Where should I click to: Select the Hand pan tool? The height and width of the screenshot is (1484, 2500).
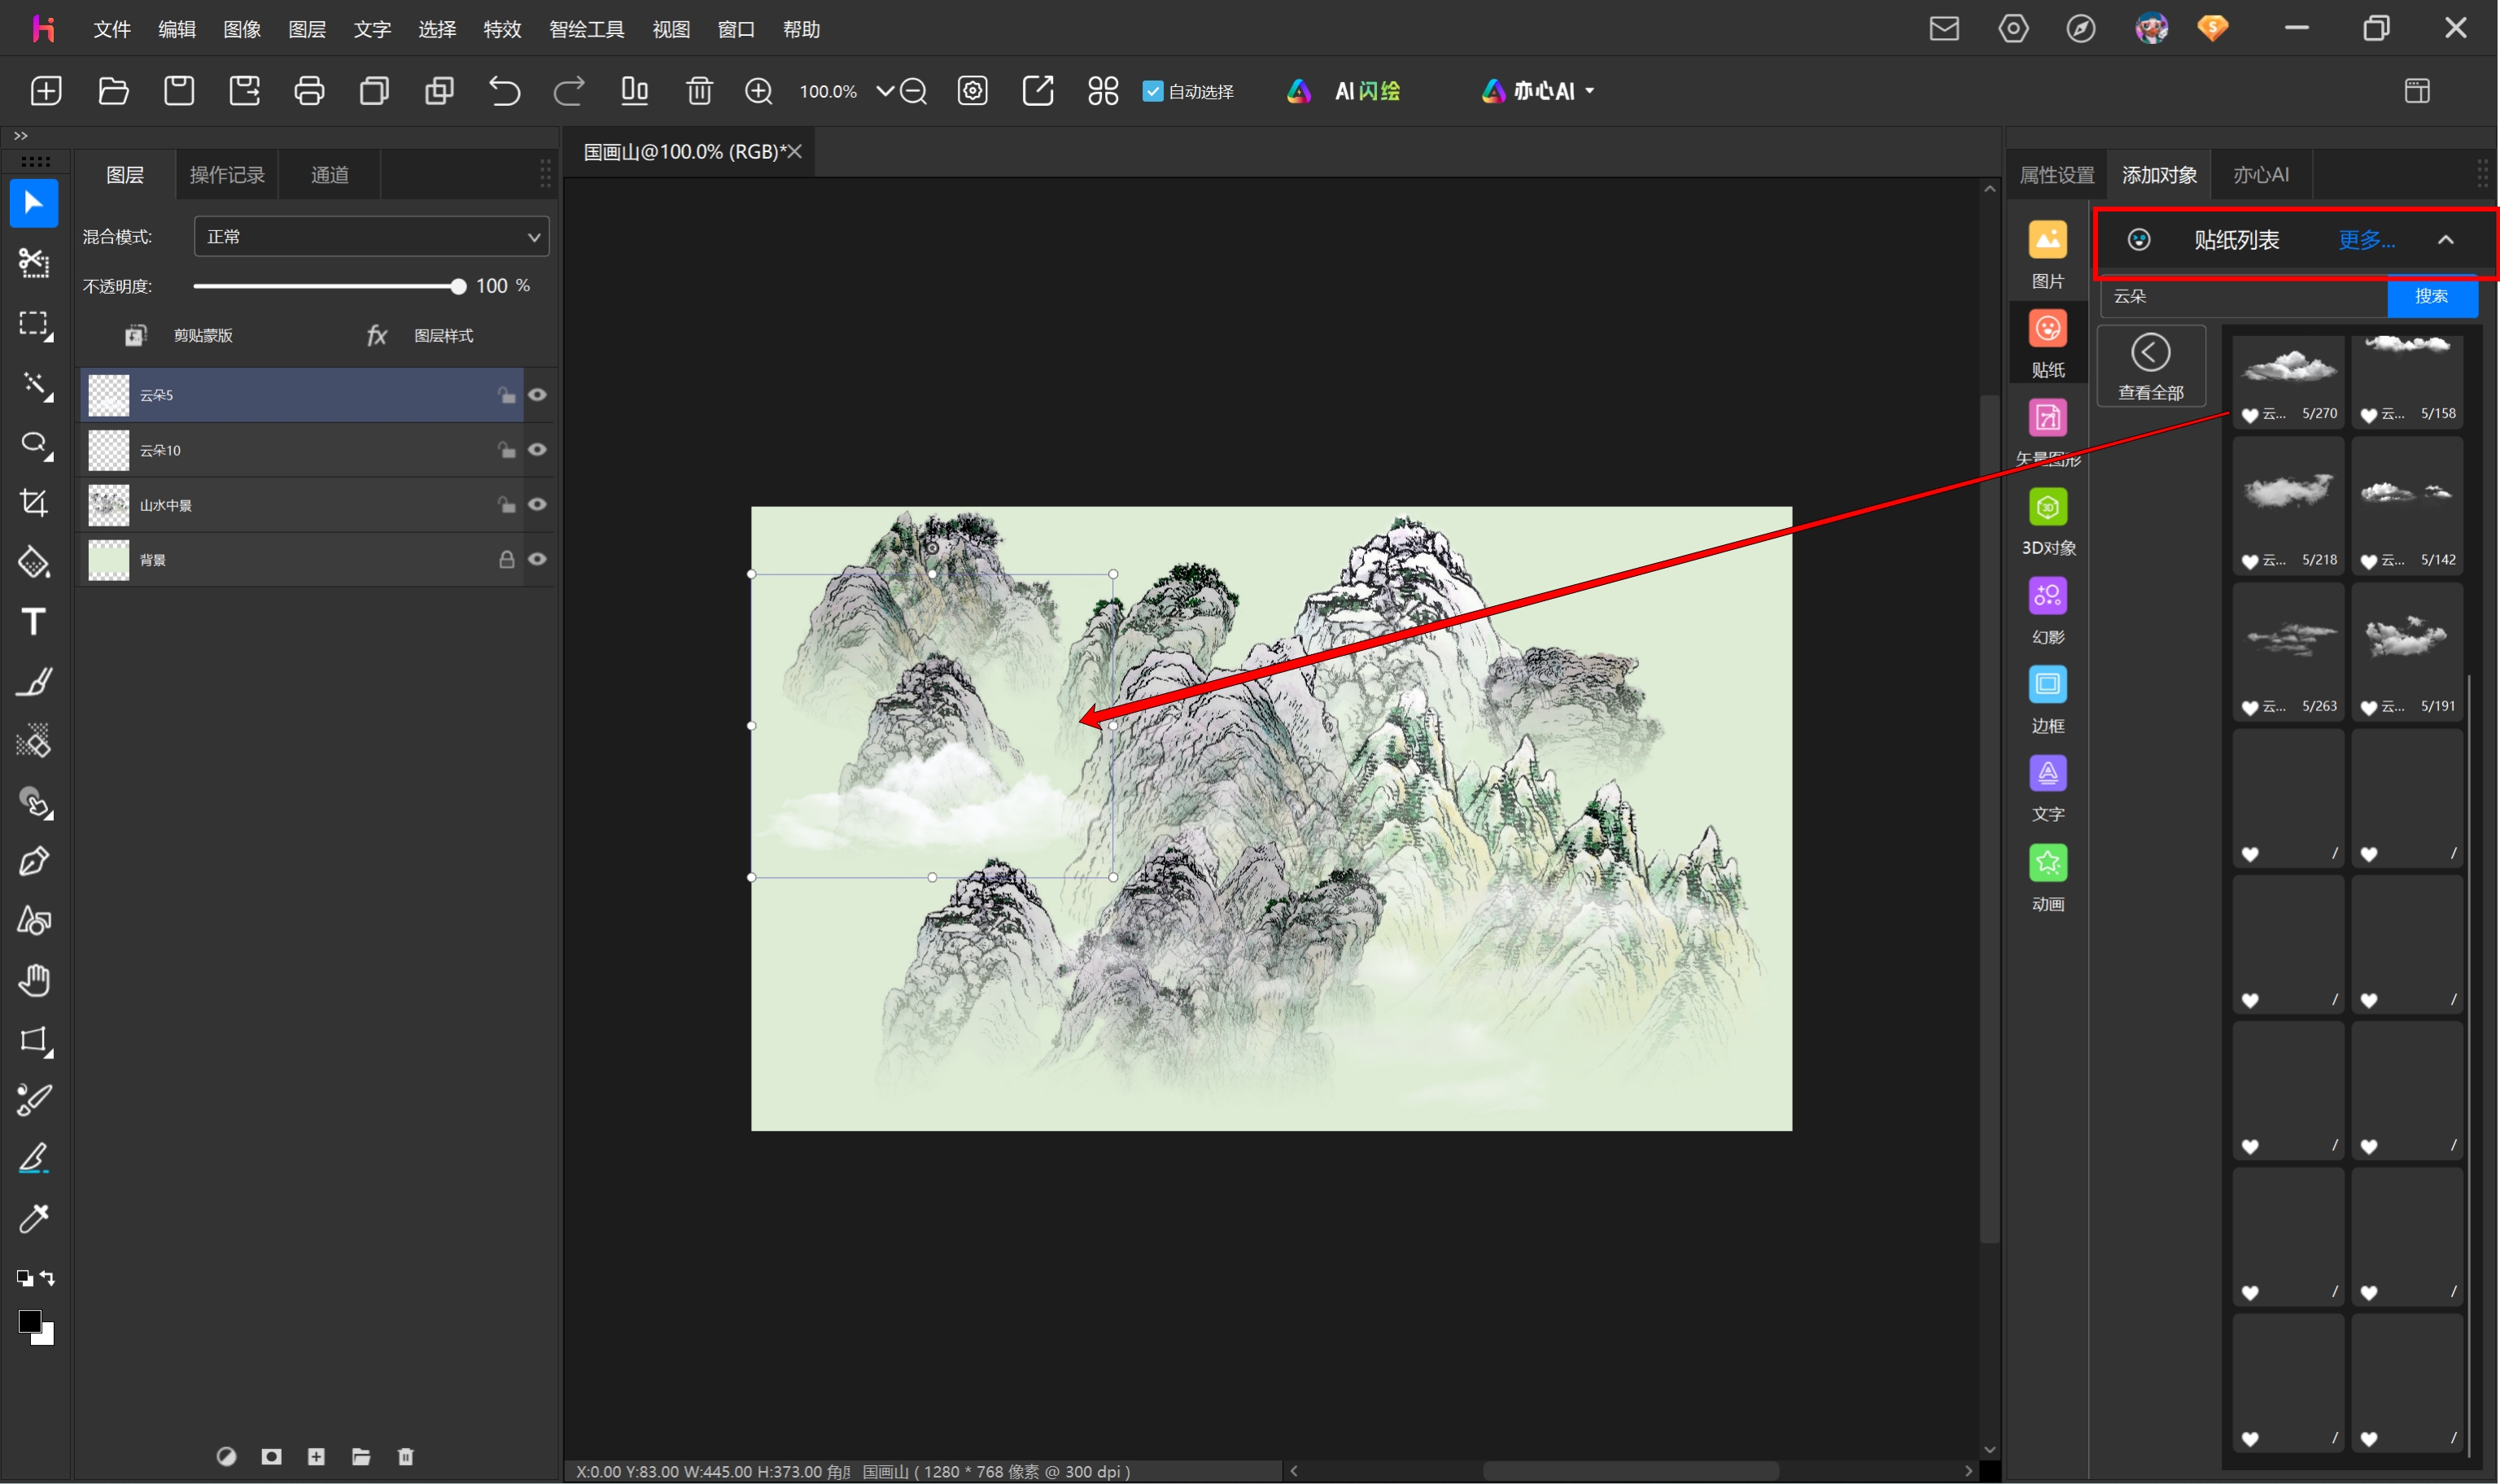[34, 980]
